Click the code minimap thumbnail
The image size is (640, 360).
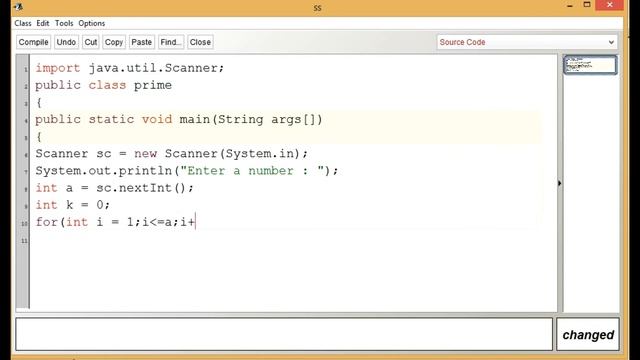[x=590, y=65]
